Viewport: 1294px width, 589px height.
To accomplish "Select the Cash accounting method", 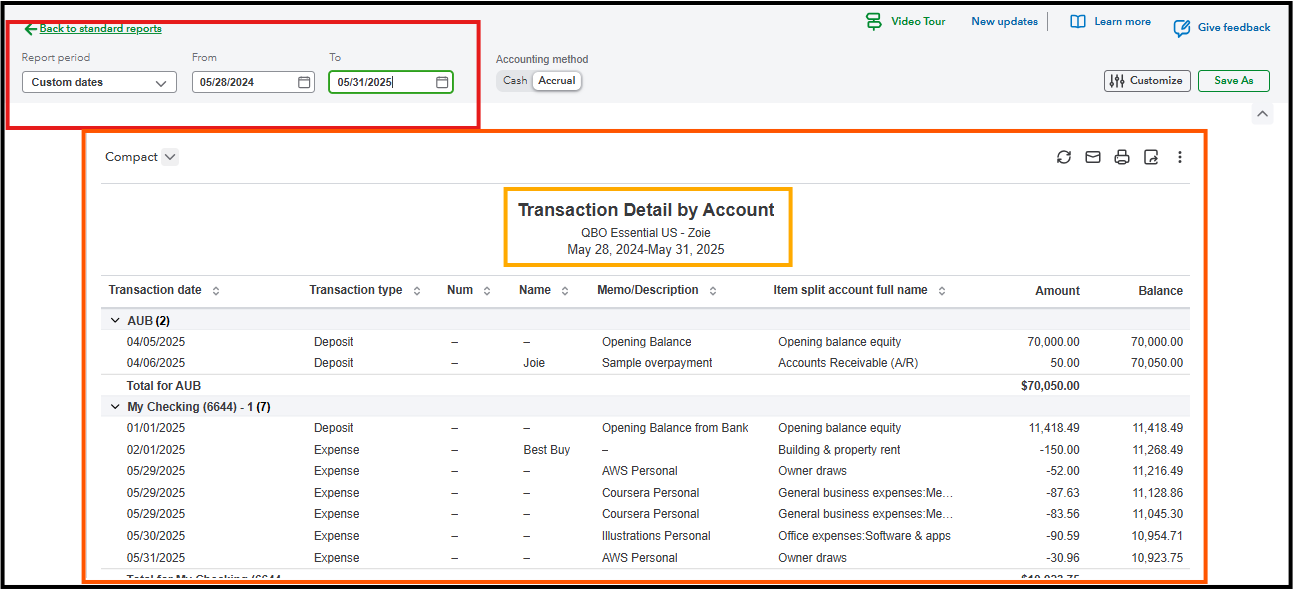I will [x=515, y=81].
